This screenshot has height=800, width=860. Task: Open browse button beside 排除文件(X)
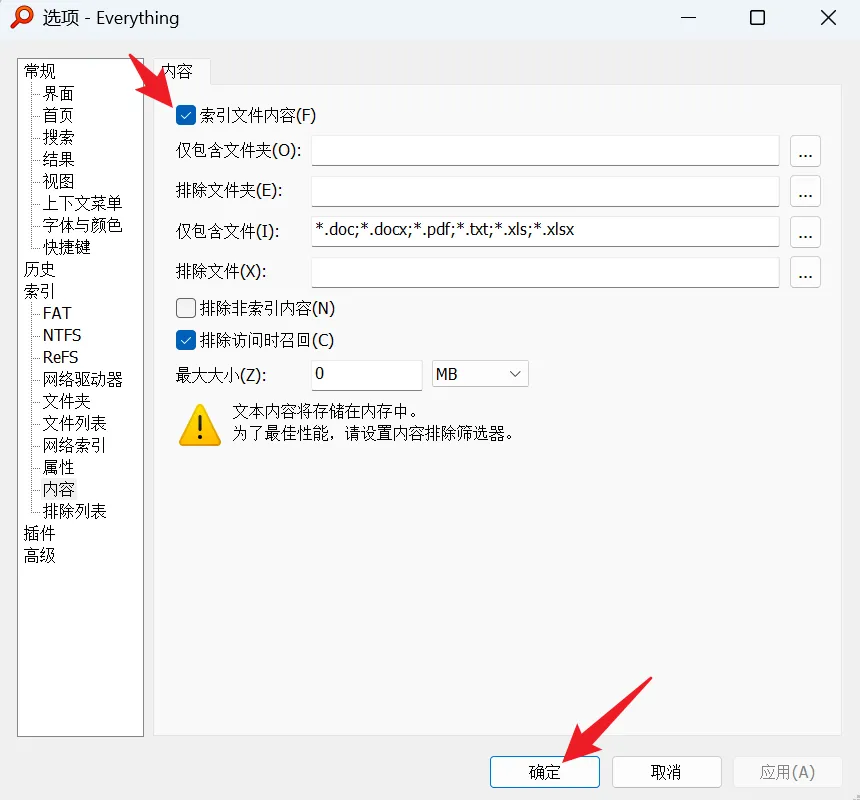805,272
